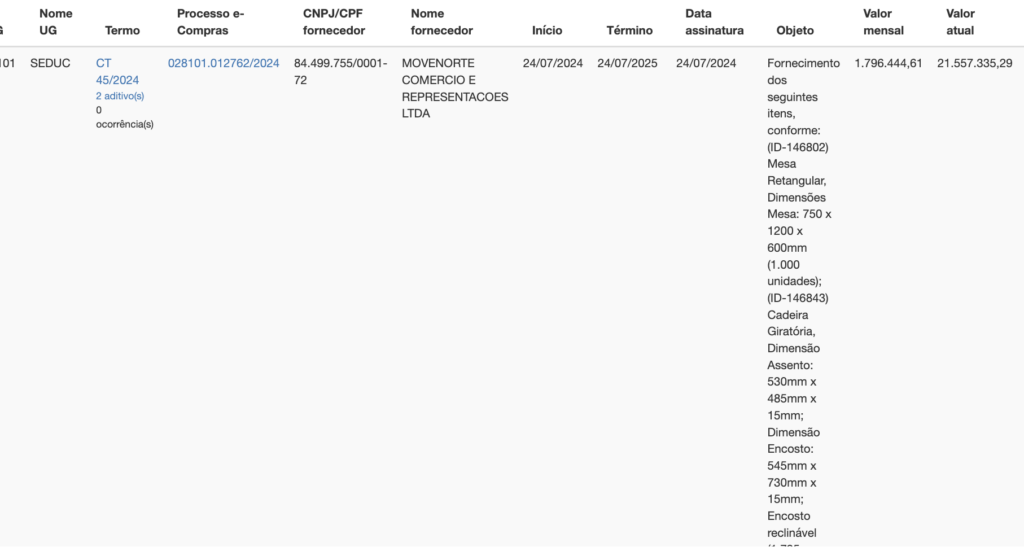Open the CT 45/2024 contract link
This screenshot has height=560, width=1024.
(x=117, y=71)
